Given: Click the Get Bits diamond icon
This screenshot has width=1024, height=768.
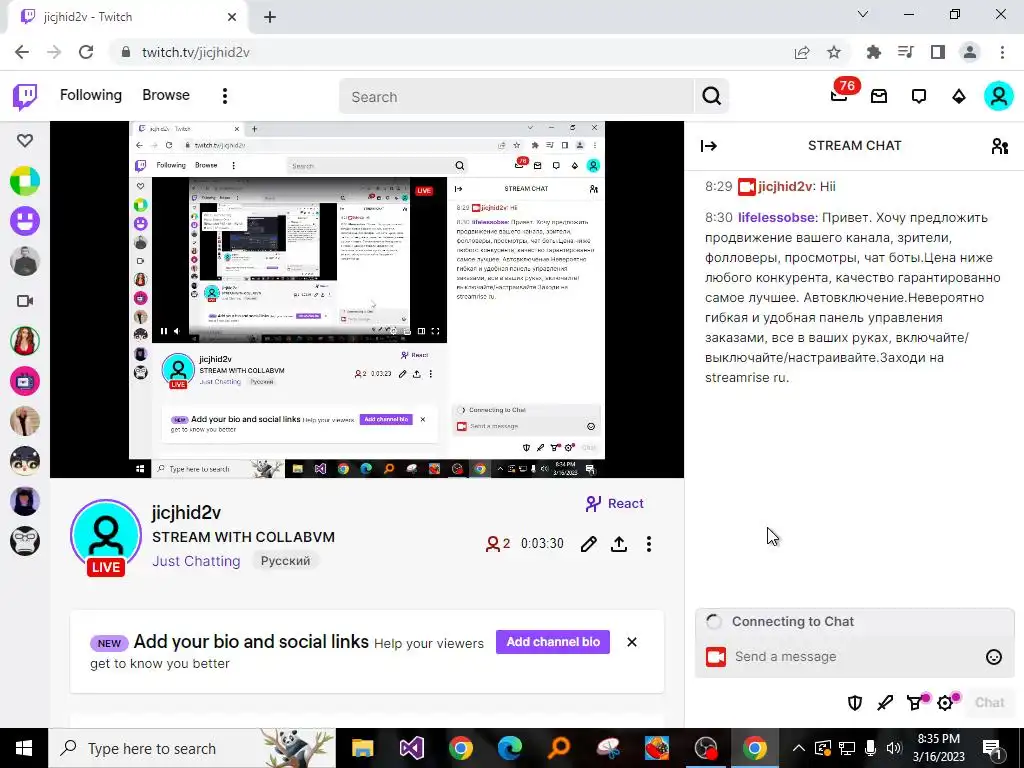Looking at the screenshot, I should [x=959, y=97].
